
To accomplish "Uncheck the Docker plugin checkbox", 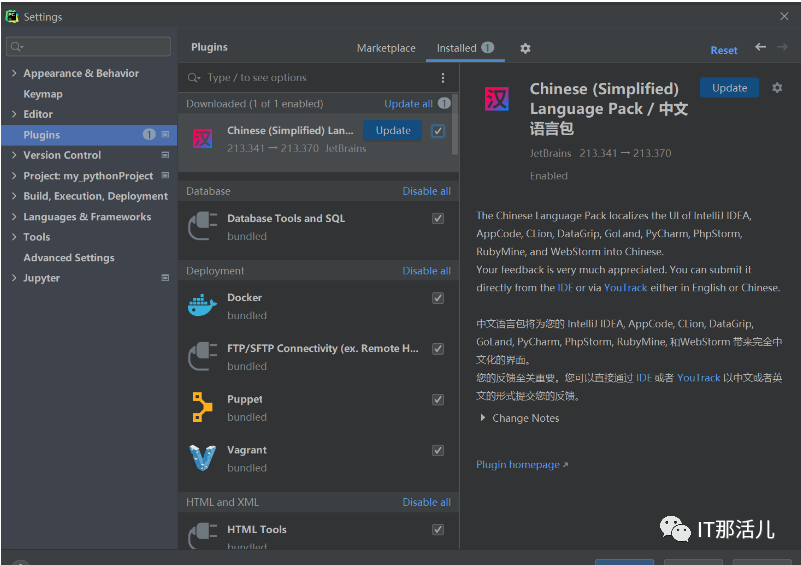I will [x=438, y=298].
